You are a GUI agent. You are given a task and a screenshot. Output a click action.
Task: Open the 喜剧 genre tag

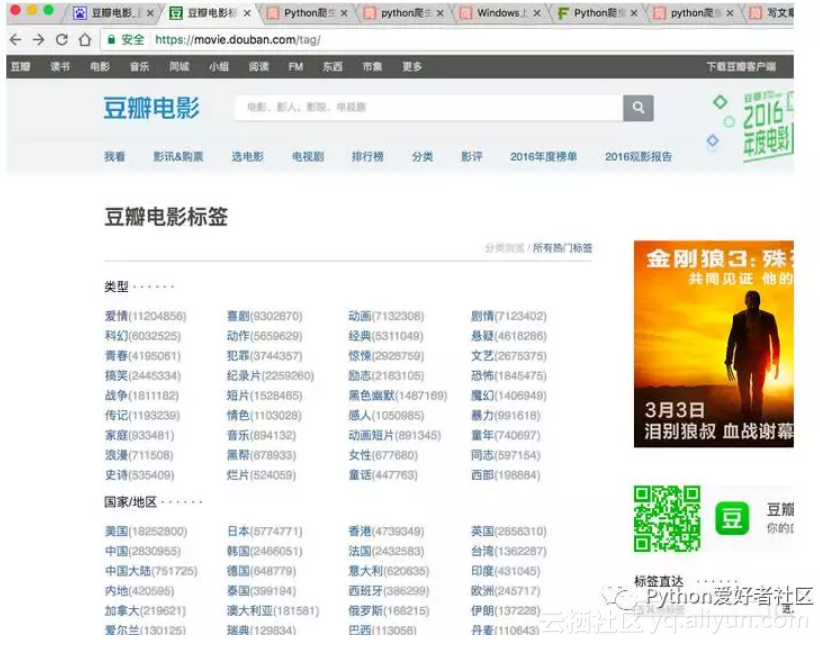(238, 316)
